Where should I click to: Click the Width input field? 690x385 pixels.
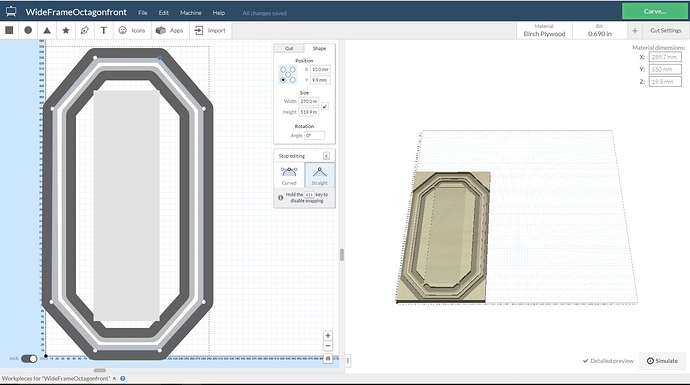(x=309, y=102)
